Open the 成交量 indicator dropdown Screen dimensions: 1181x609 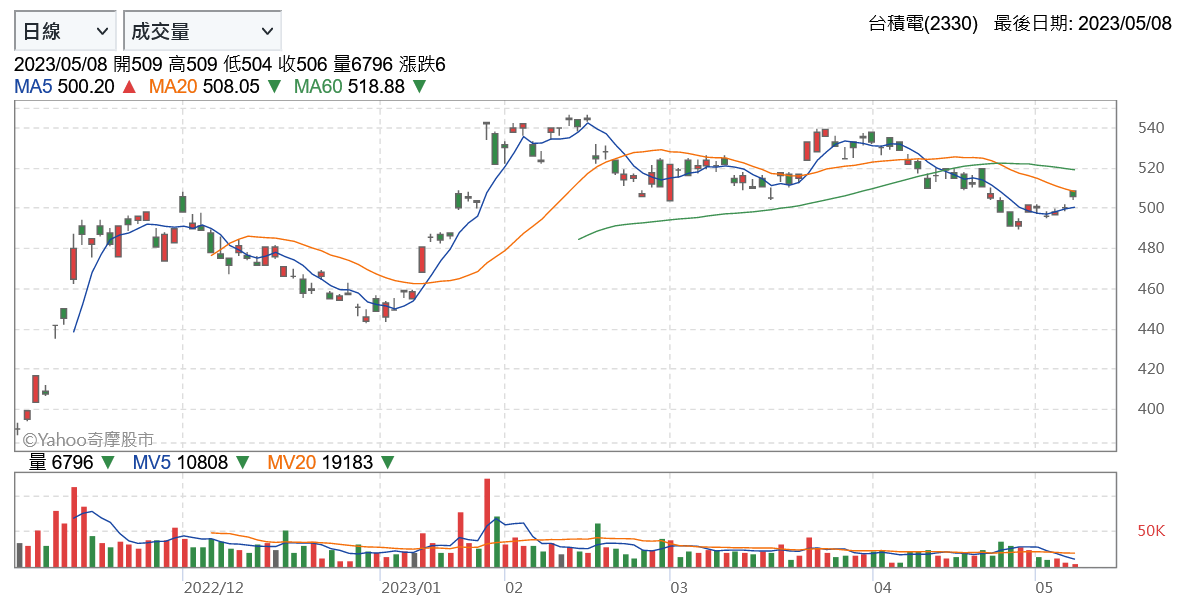tap(202, 31)
